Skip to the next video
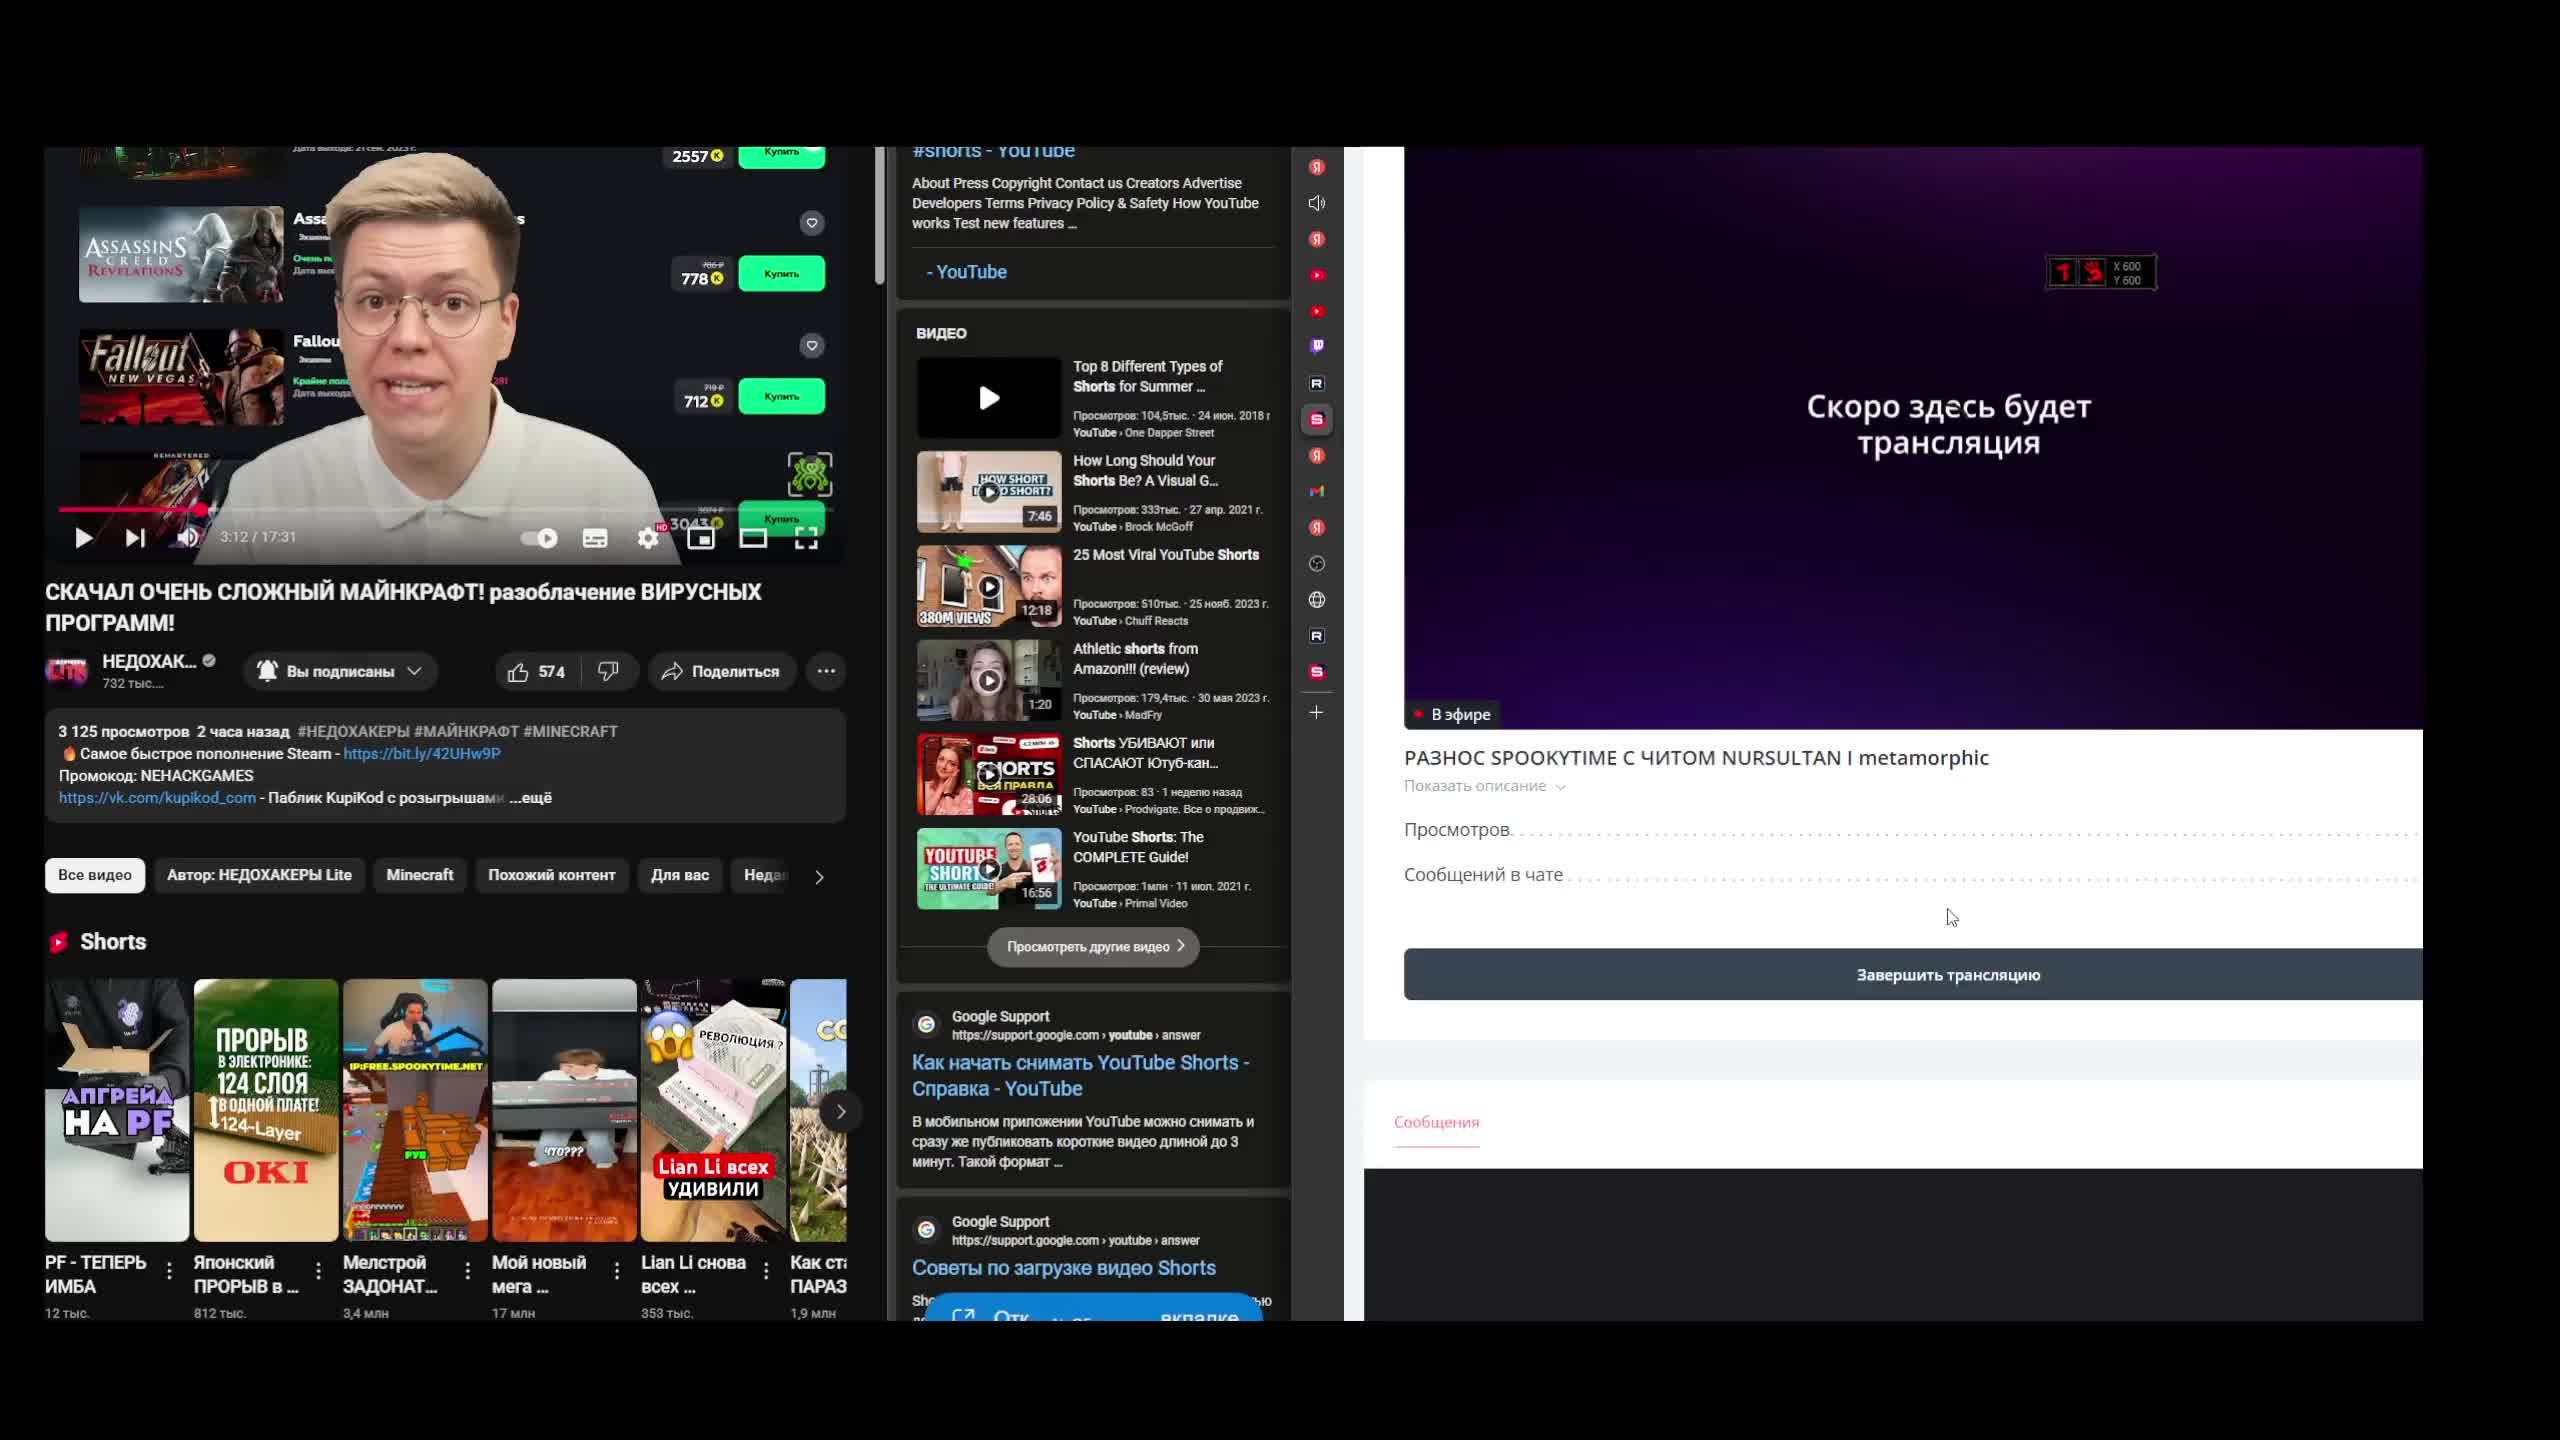This screenshot has width=2560, height=1440. (135, 538)
